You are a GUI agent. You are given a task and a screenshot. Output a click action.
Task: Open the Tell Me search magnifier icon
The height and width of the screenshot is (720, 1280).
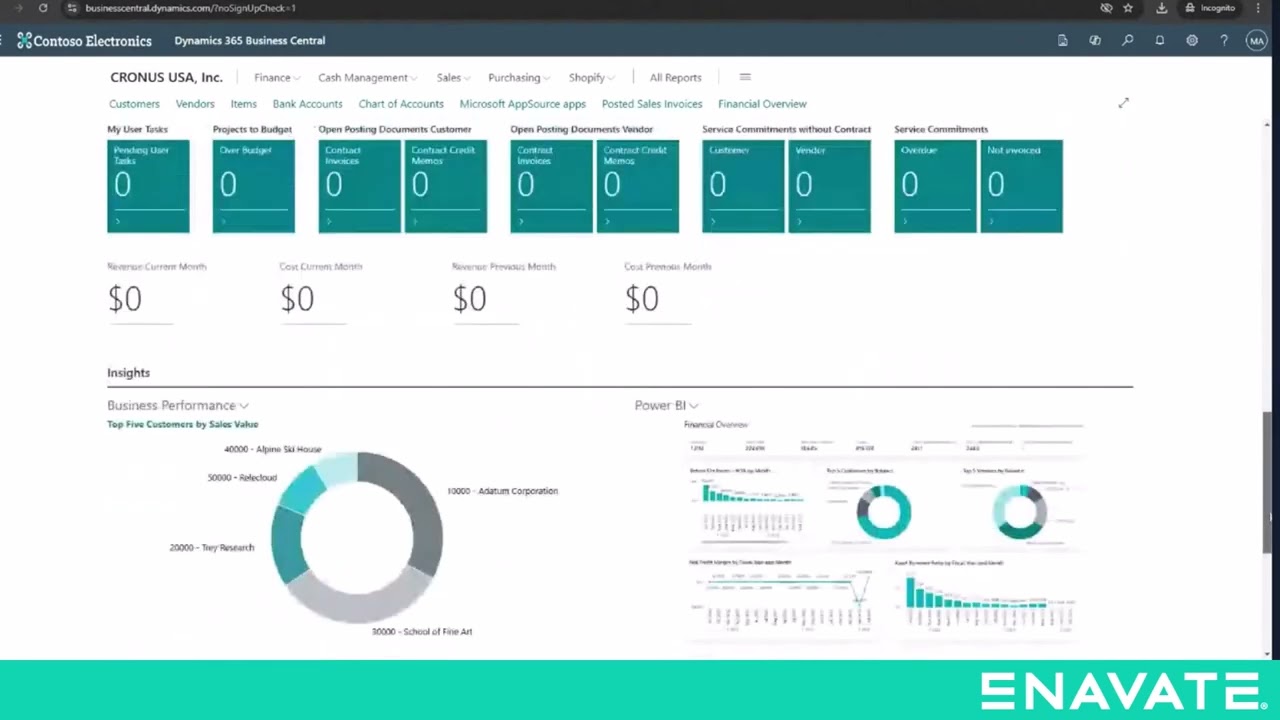[1127, 41]
